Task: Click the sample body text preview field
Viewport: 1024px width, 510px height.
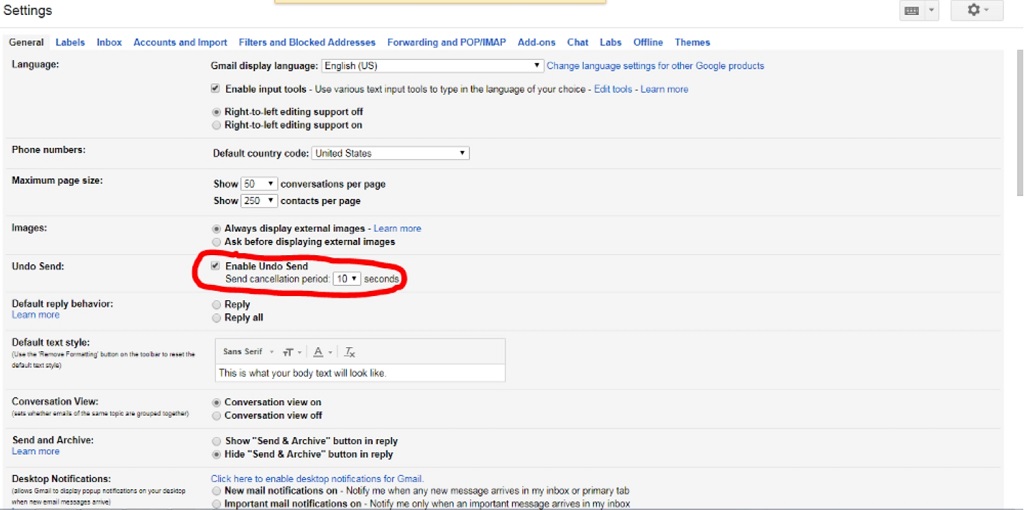Action: tap(360, 374)
